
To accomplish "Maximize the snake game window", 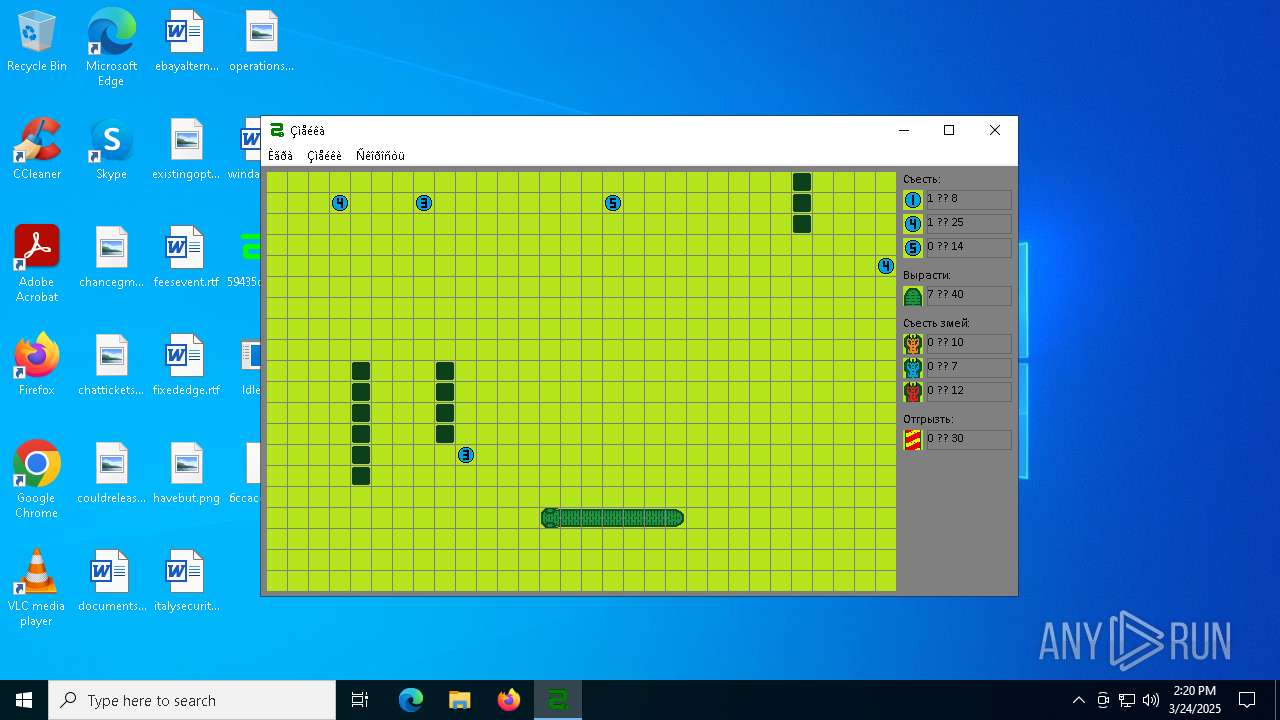I will click(949, 130).
